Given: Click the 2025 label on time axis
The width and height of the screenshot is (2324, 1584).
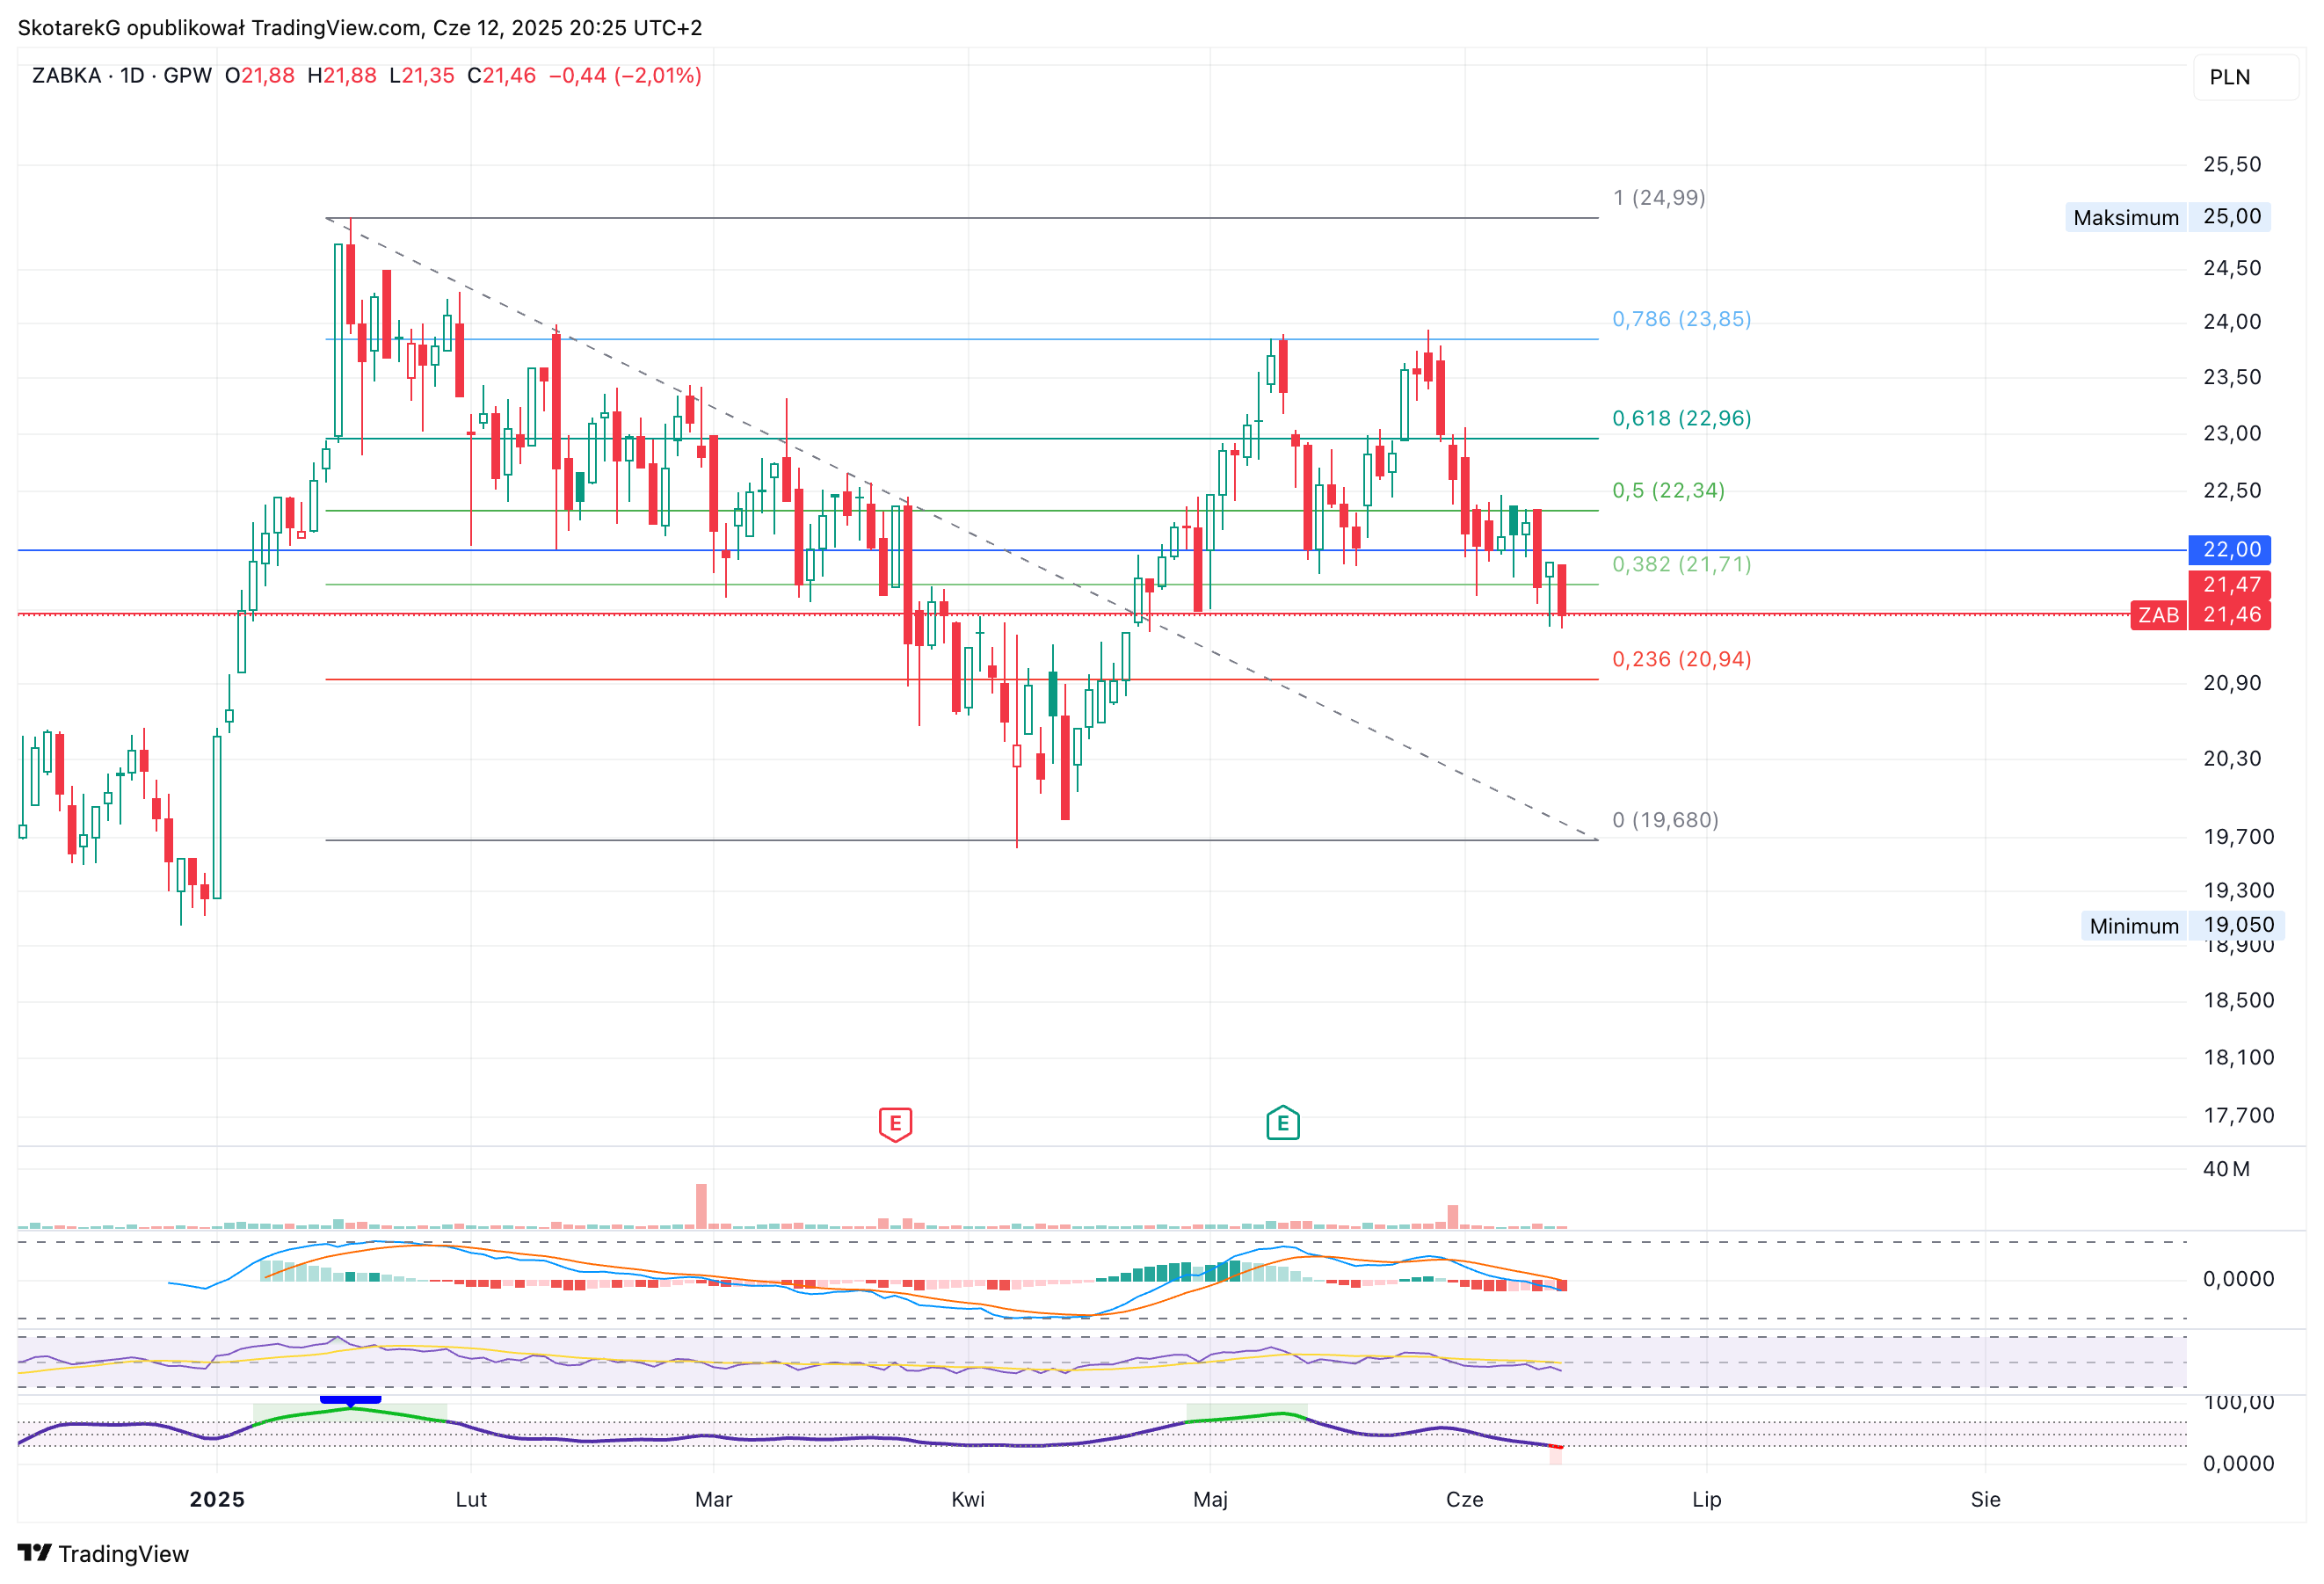Looking at the screenshot, I should (x=217, y=1499).
